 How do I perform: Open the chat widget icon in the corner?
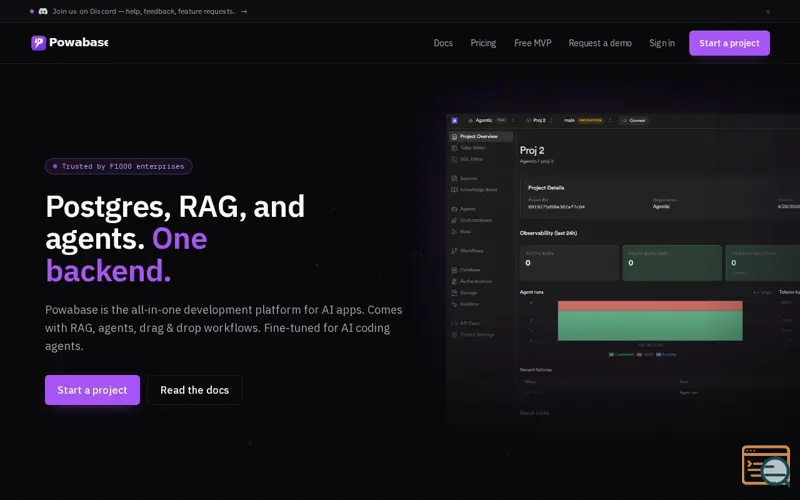coord(766,465)
